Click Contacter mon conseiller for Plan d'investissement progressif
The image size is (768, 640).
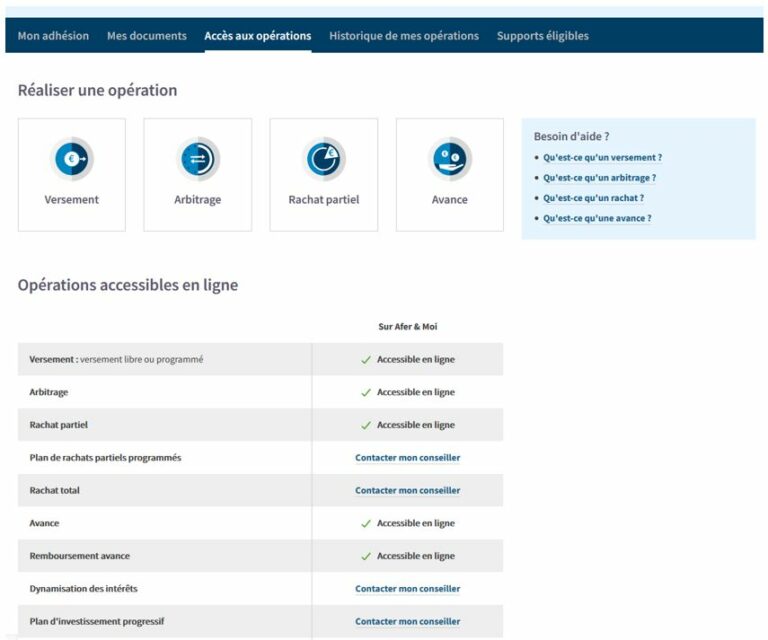[408, 622]
